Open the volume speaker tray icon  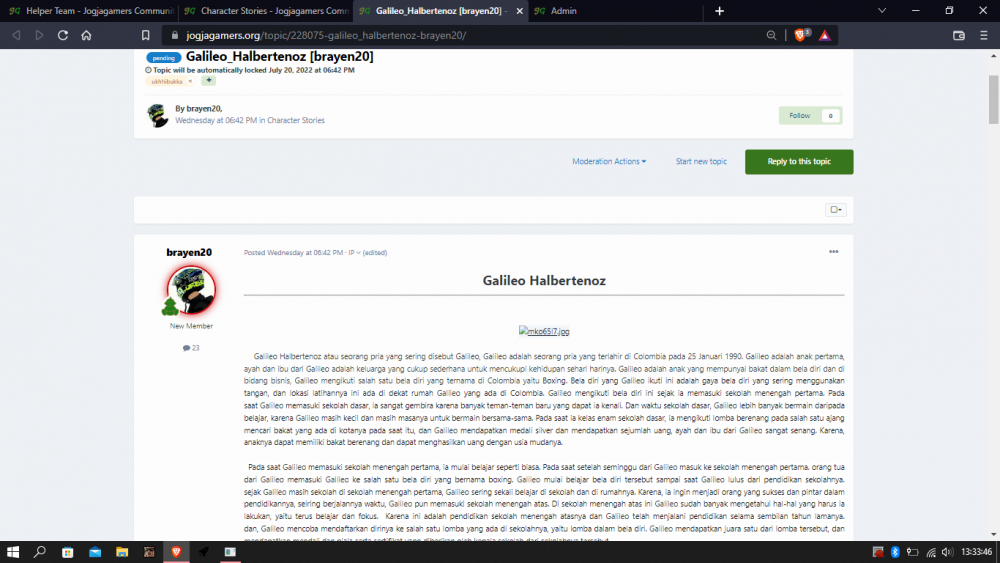click(x=946, y=552)
